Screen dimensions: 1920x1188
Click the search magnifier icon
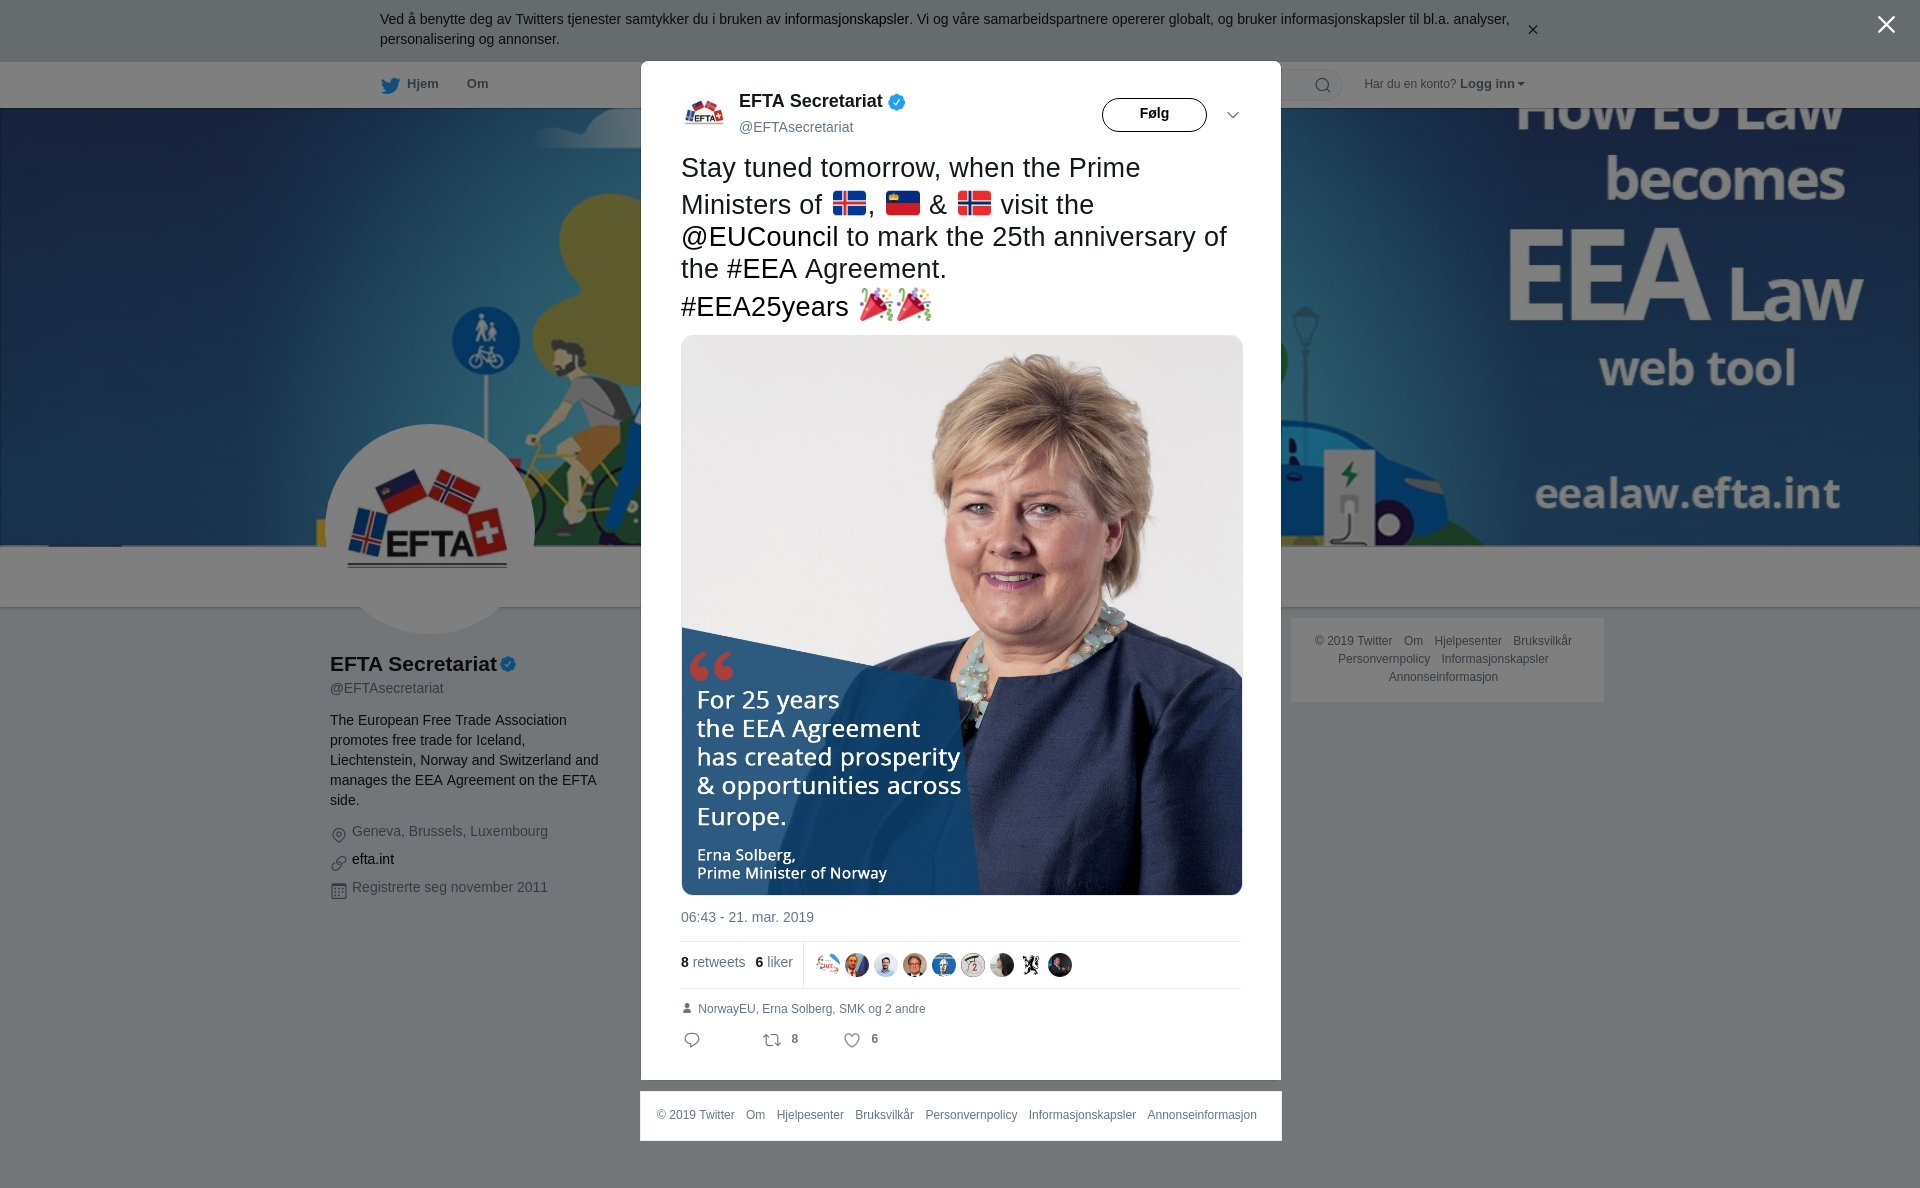click(1323, 85)
